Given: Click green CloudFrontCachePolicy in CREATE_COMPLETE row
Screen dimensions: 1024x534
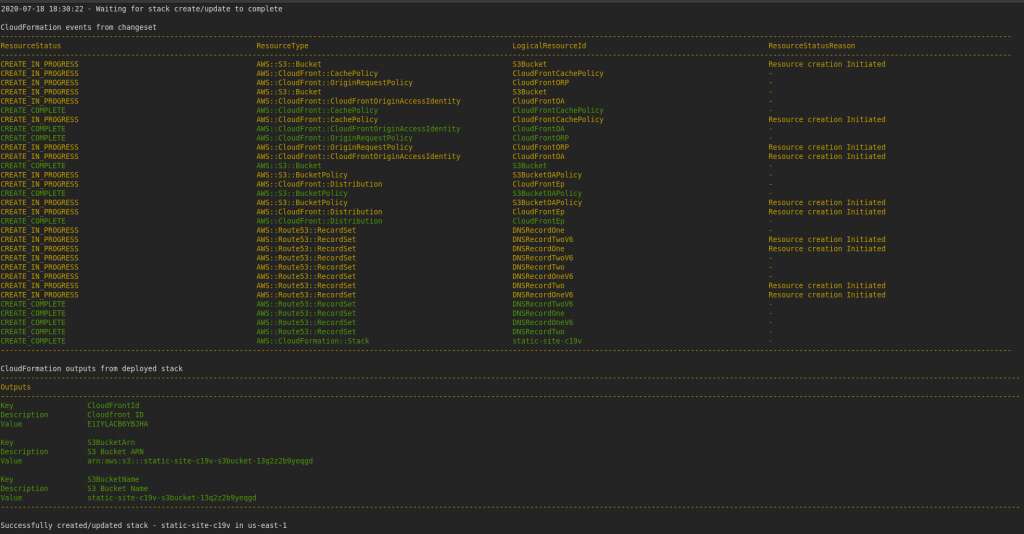Looking at the screenshot, I should [x=558, y=110].
